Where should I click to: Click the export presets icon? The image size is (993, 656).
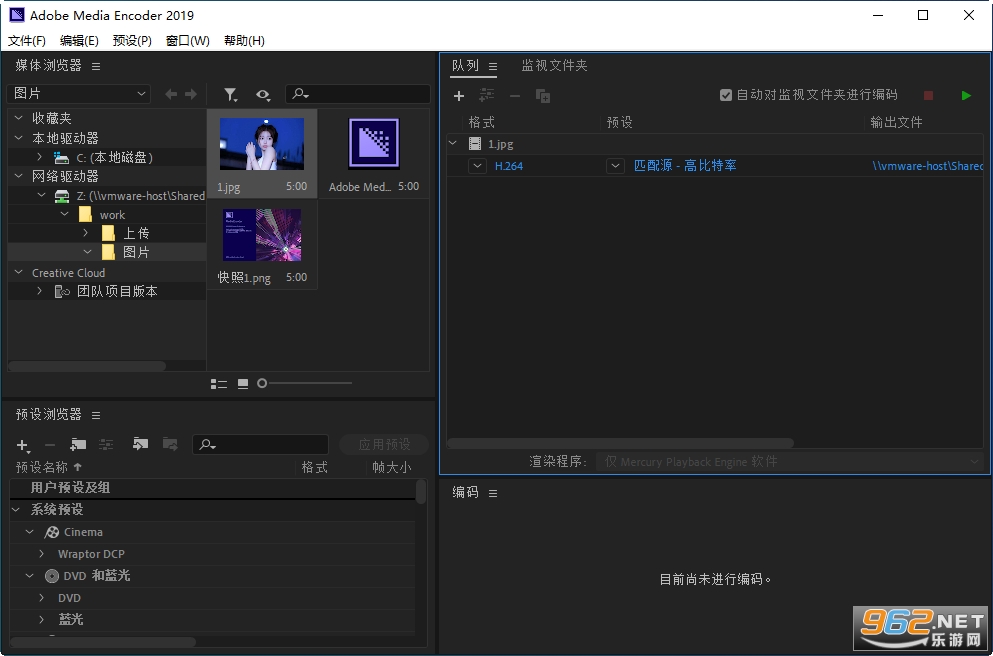pyautogui.click(x=170, y=444)
